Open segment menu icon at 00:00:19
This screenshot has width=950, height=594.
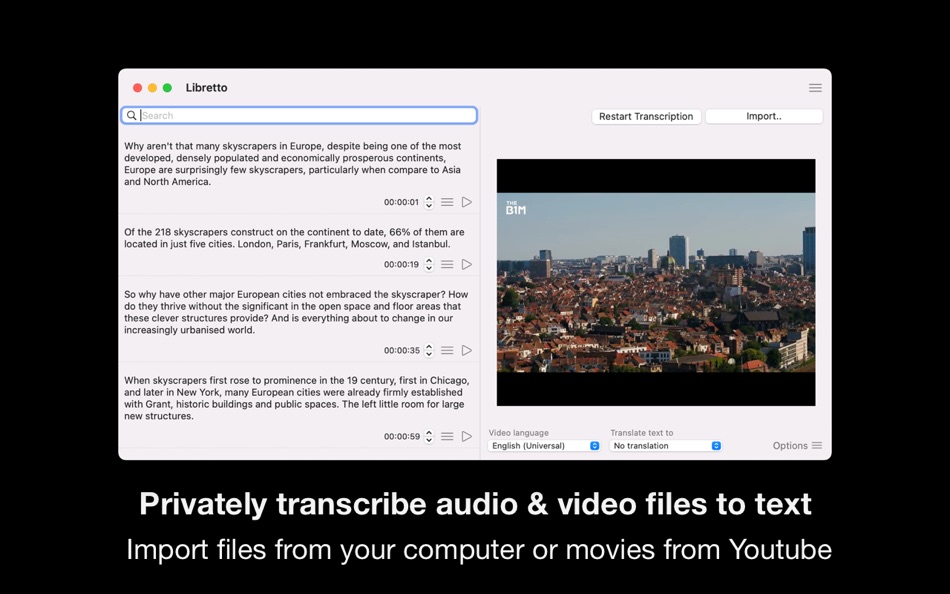tap(447, 264)
